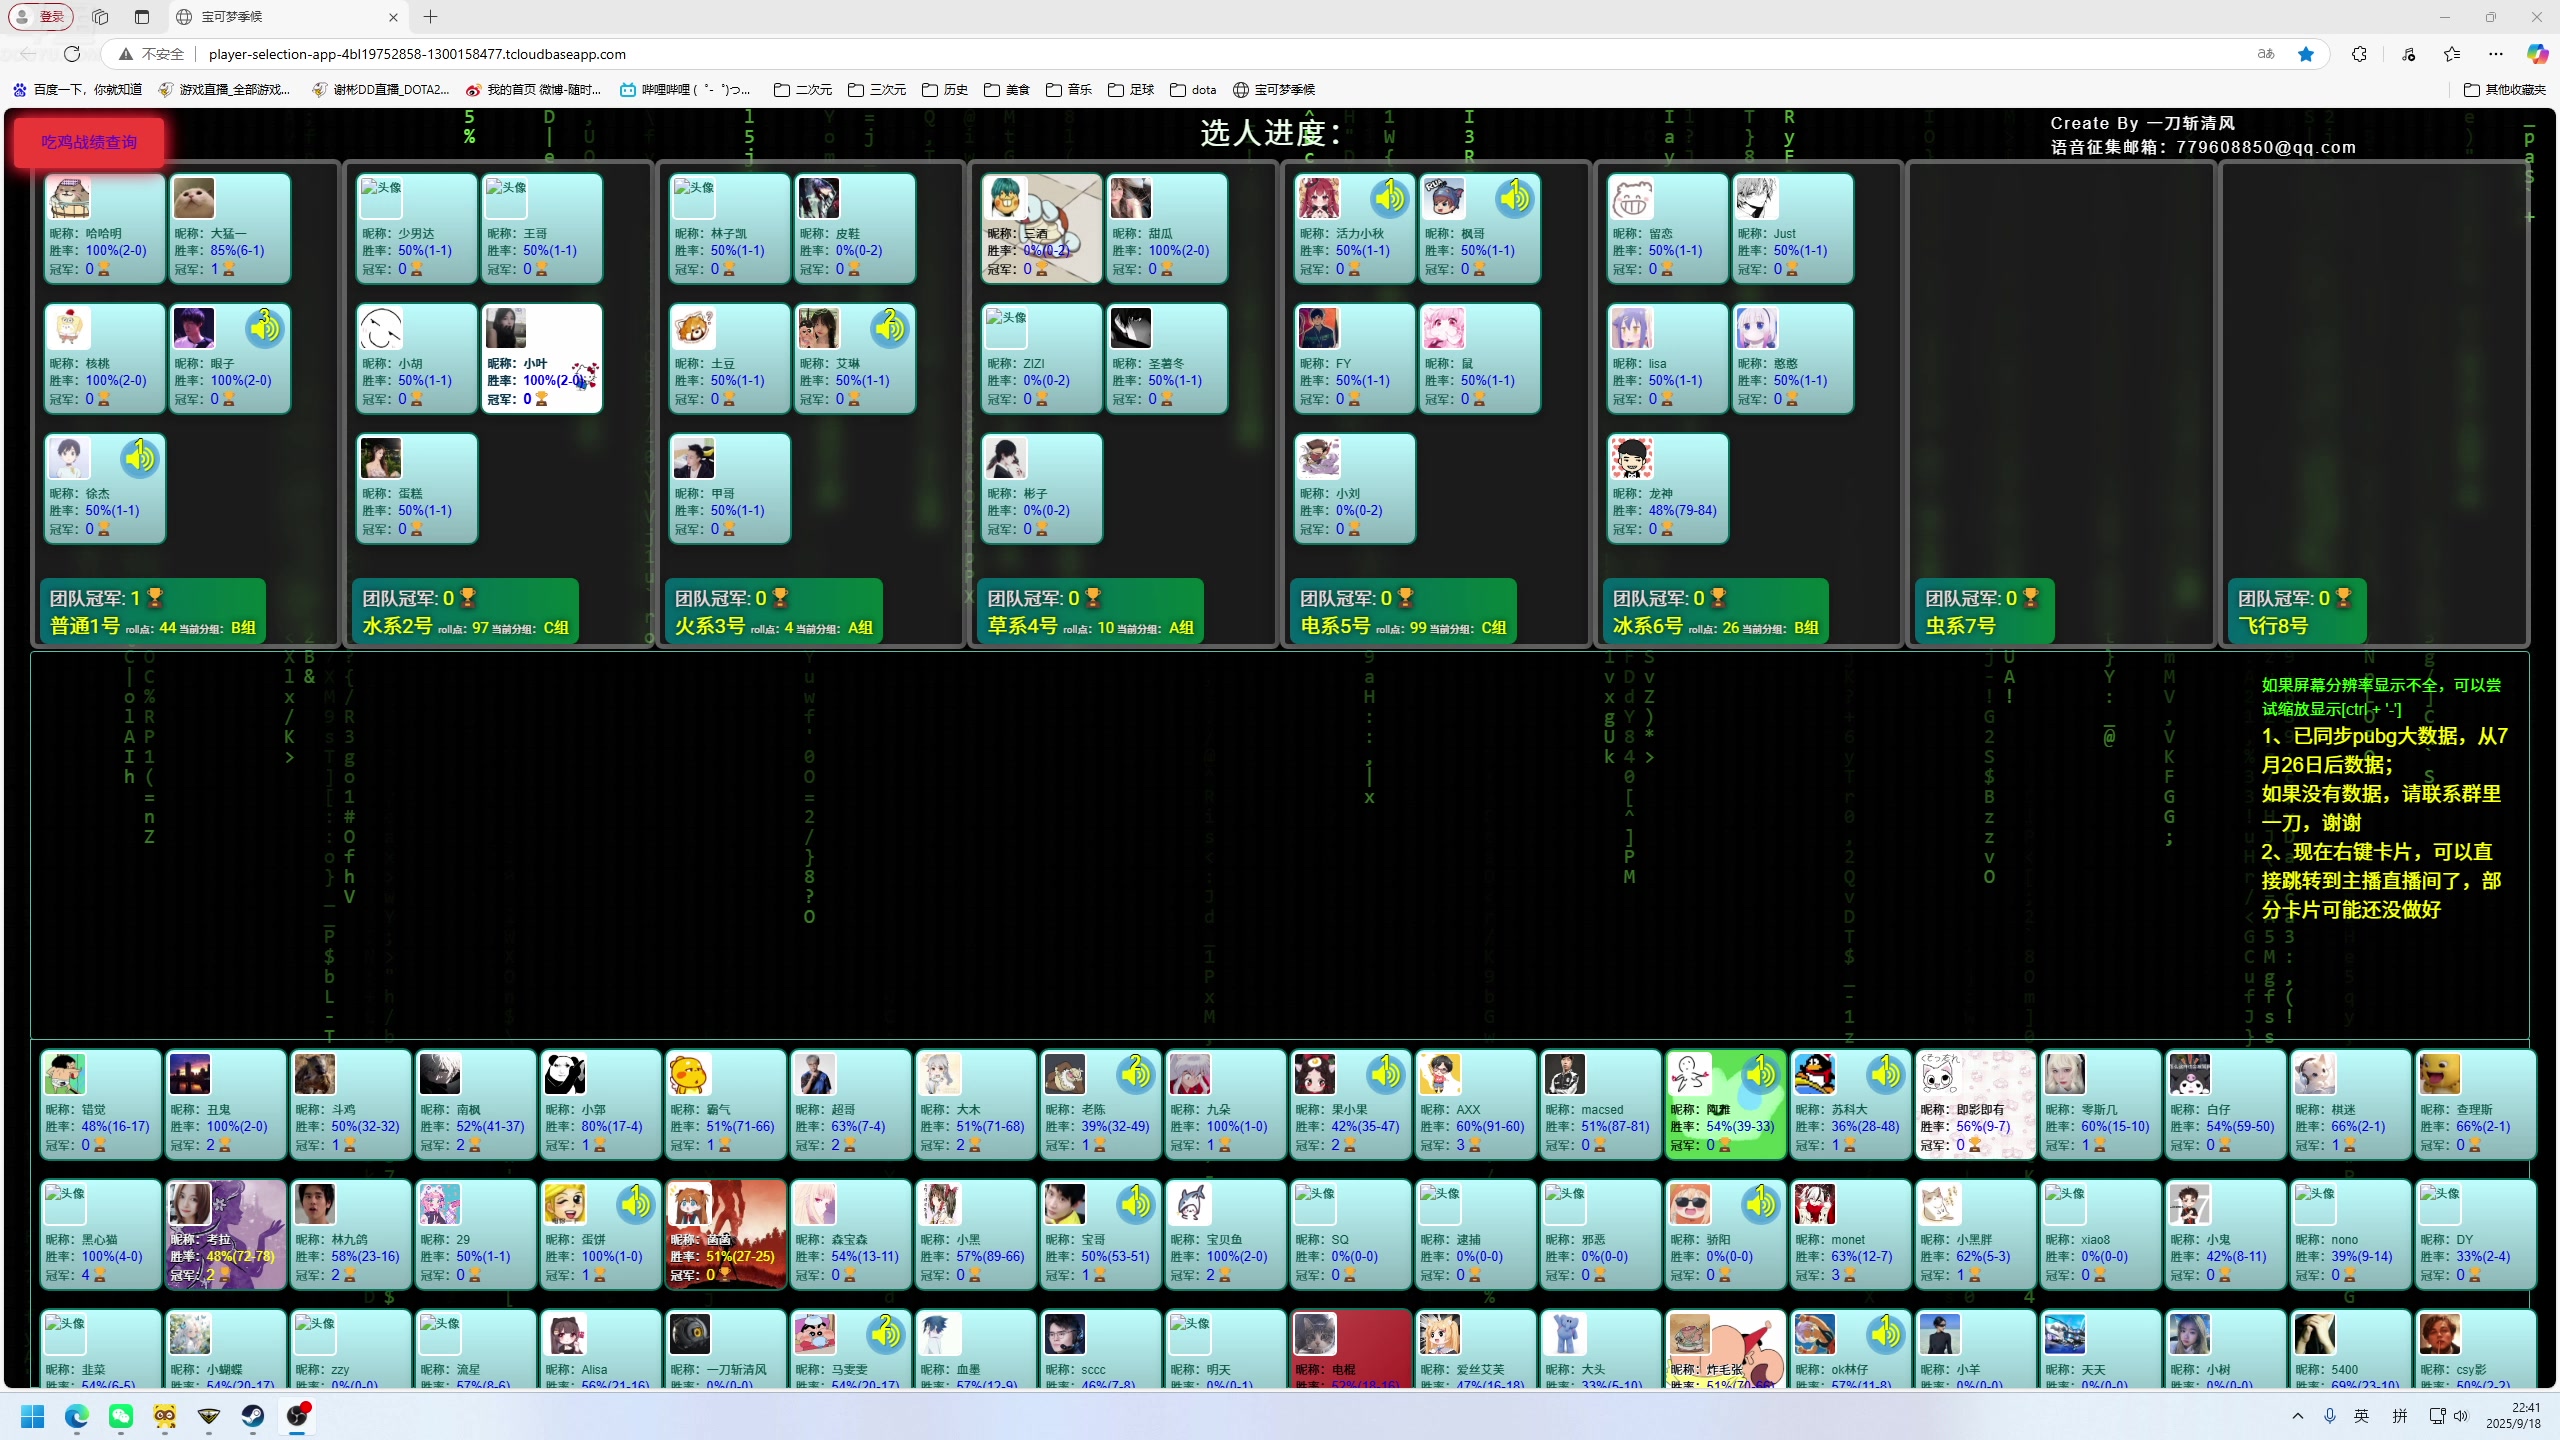Select the 考拉 purple player card

coord(226,1235)
